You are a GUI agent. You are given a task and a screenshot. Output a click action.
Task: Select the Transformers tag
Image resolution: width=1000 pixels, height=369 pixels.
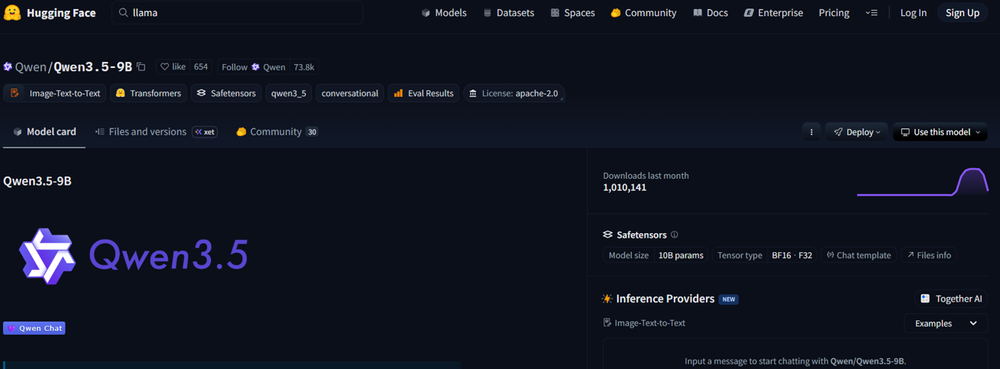pos(149,93)
